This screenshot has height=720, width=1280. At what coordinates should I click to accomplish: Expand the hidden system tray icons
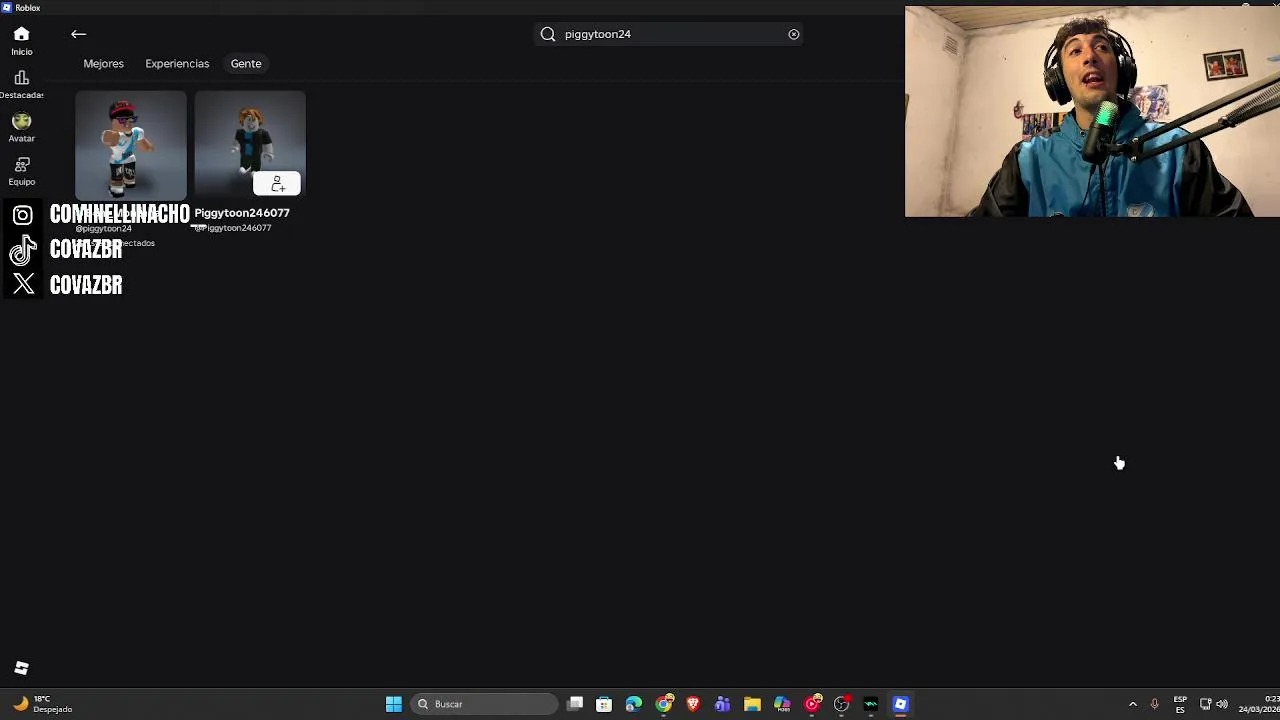click(x=1133, y=704)
